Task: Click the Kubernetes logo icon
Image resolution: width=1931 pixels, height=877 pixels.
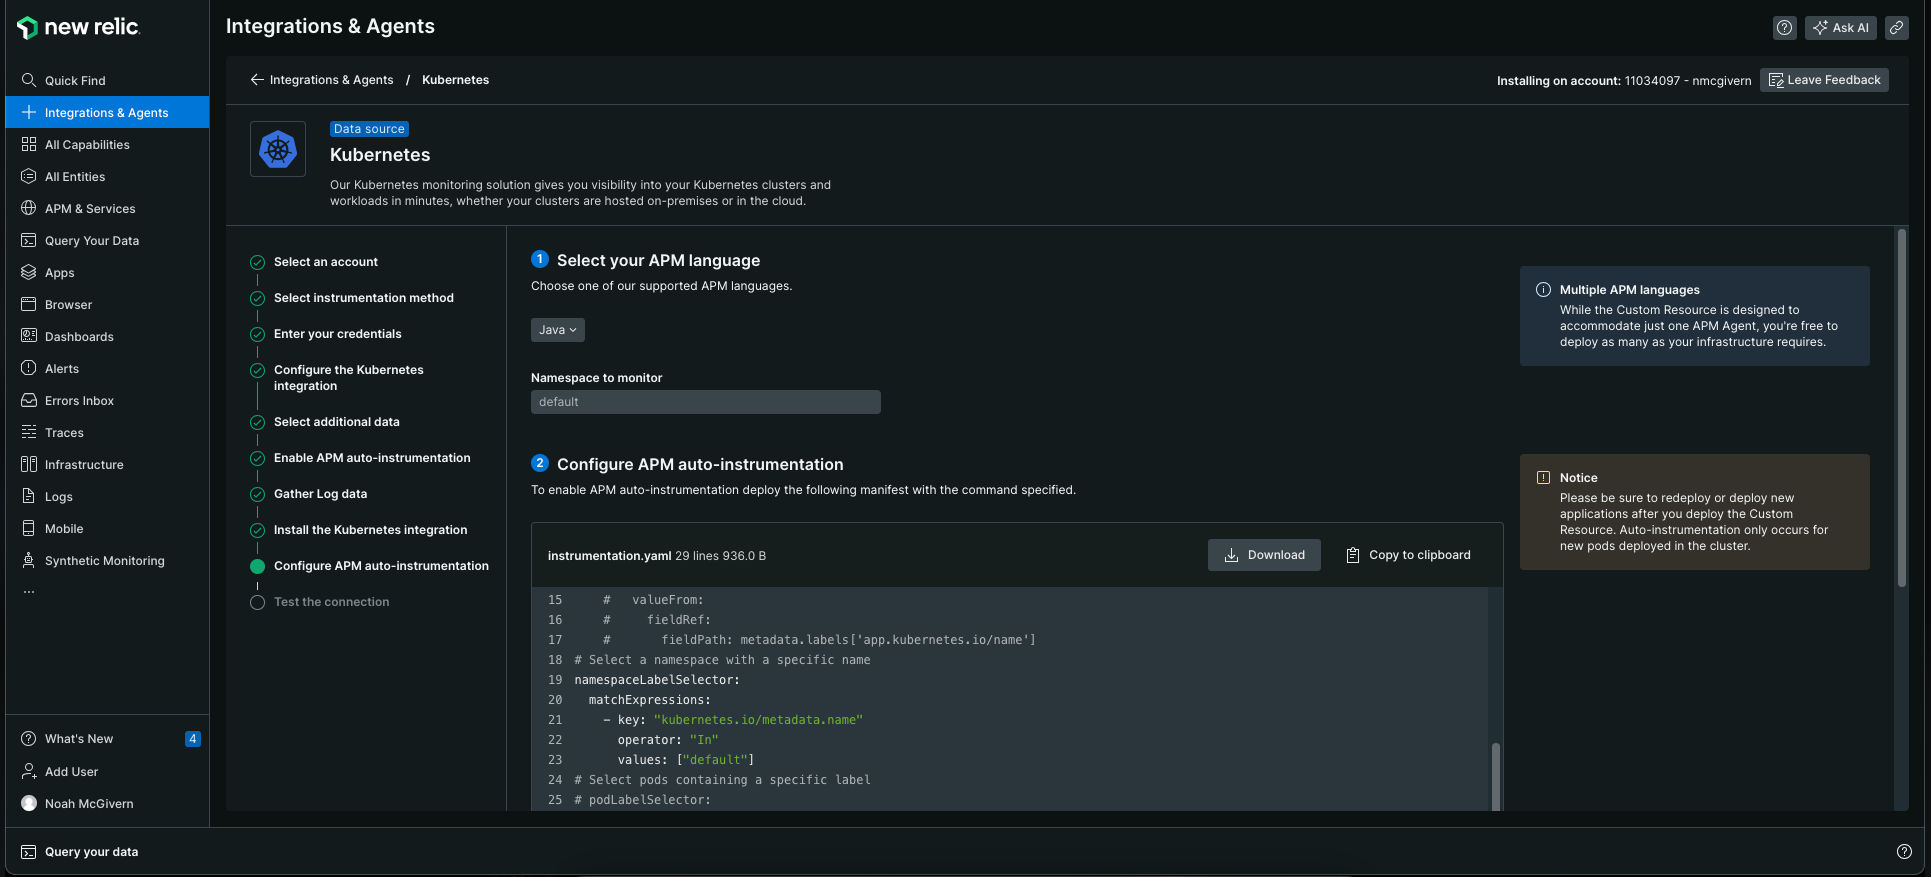Action: (278, 150)
